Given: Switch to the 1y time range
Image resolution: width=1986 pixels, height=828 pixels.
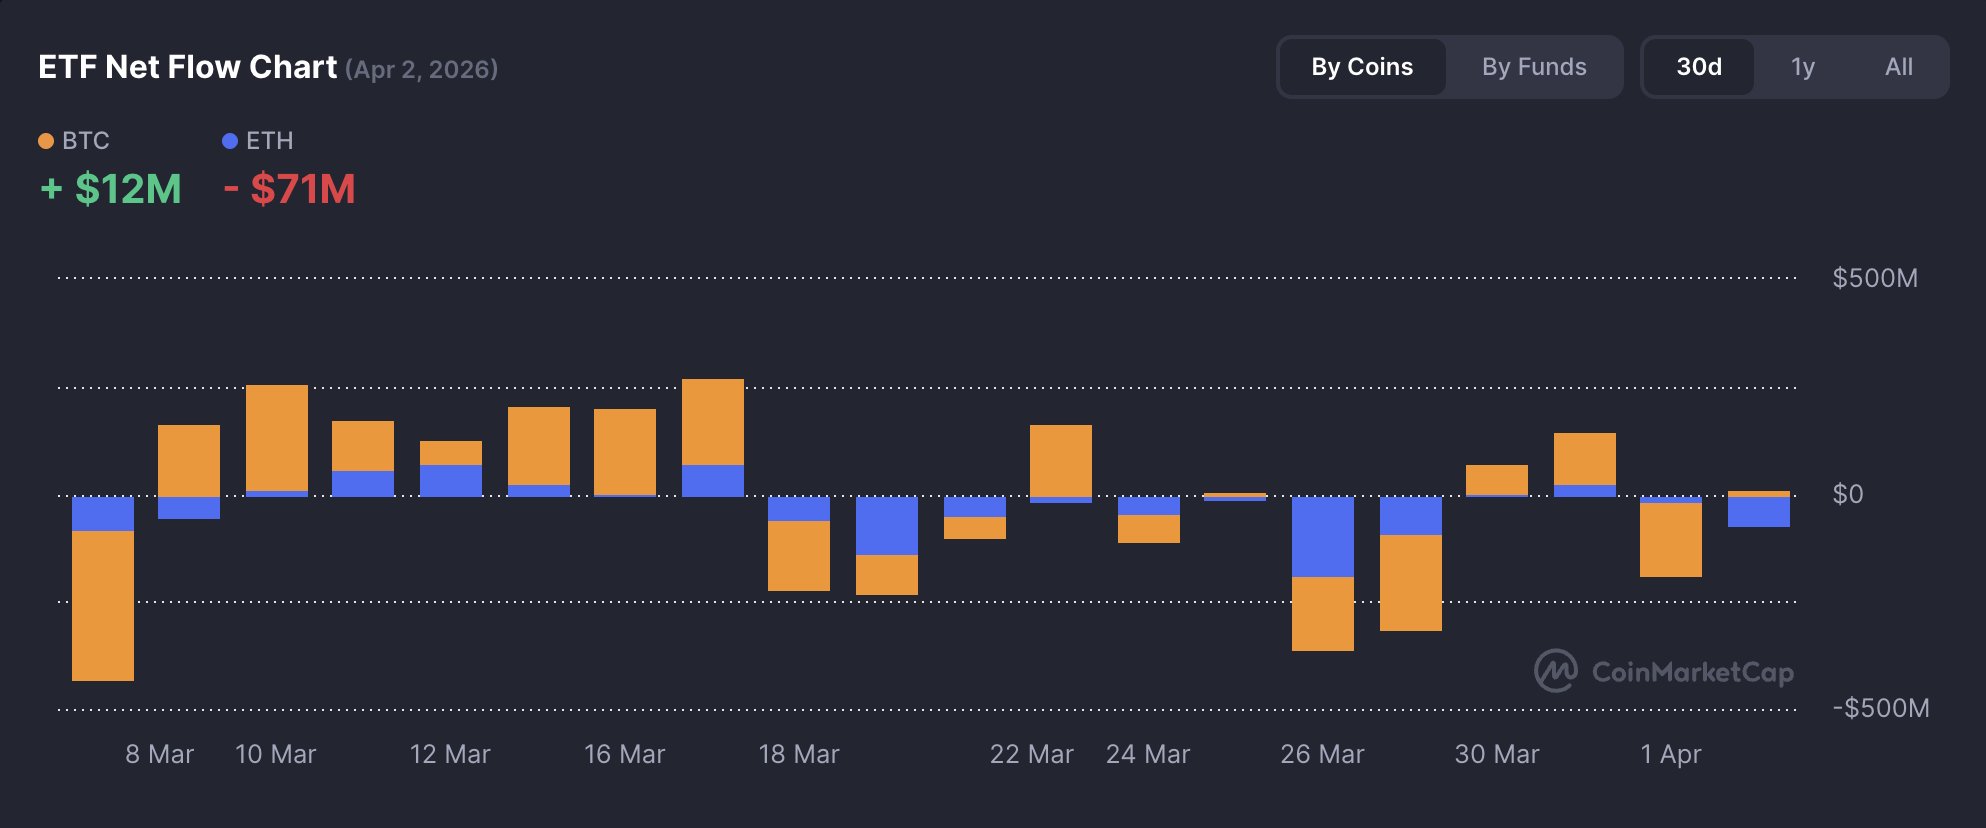Looking at the screenshot, I should 1802,67.
